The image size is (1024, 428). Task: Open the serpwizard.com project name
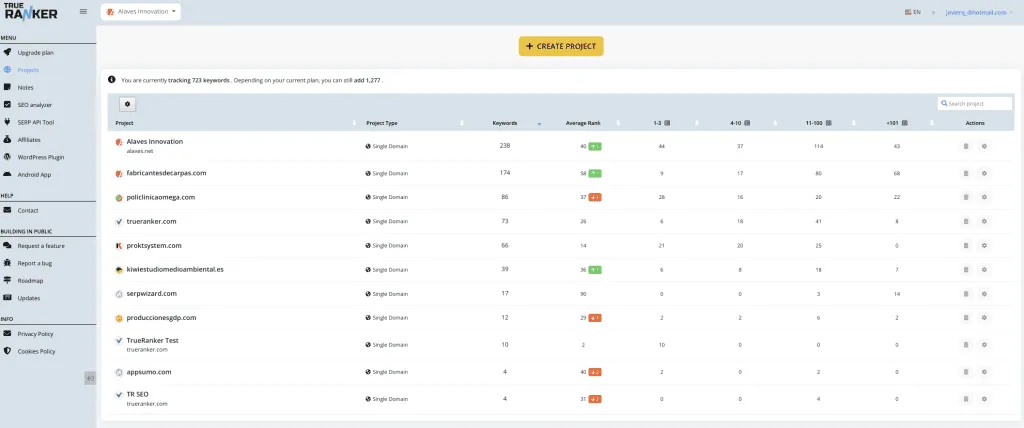pyautogui.click(x=152, y=294)
